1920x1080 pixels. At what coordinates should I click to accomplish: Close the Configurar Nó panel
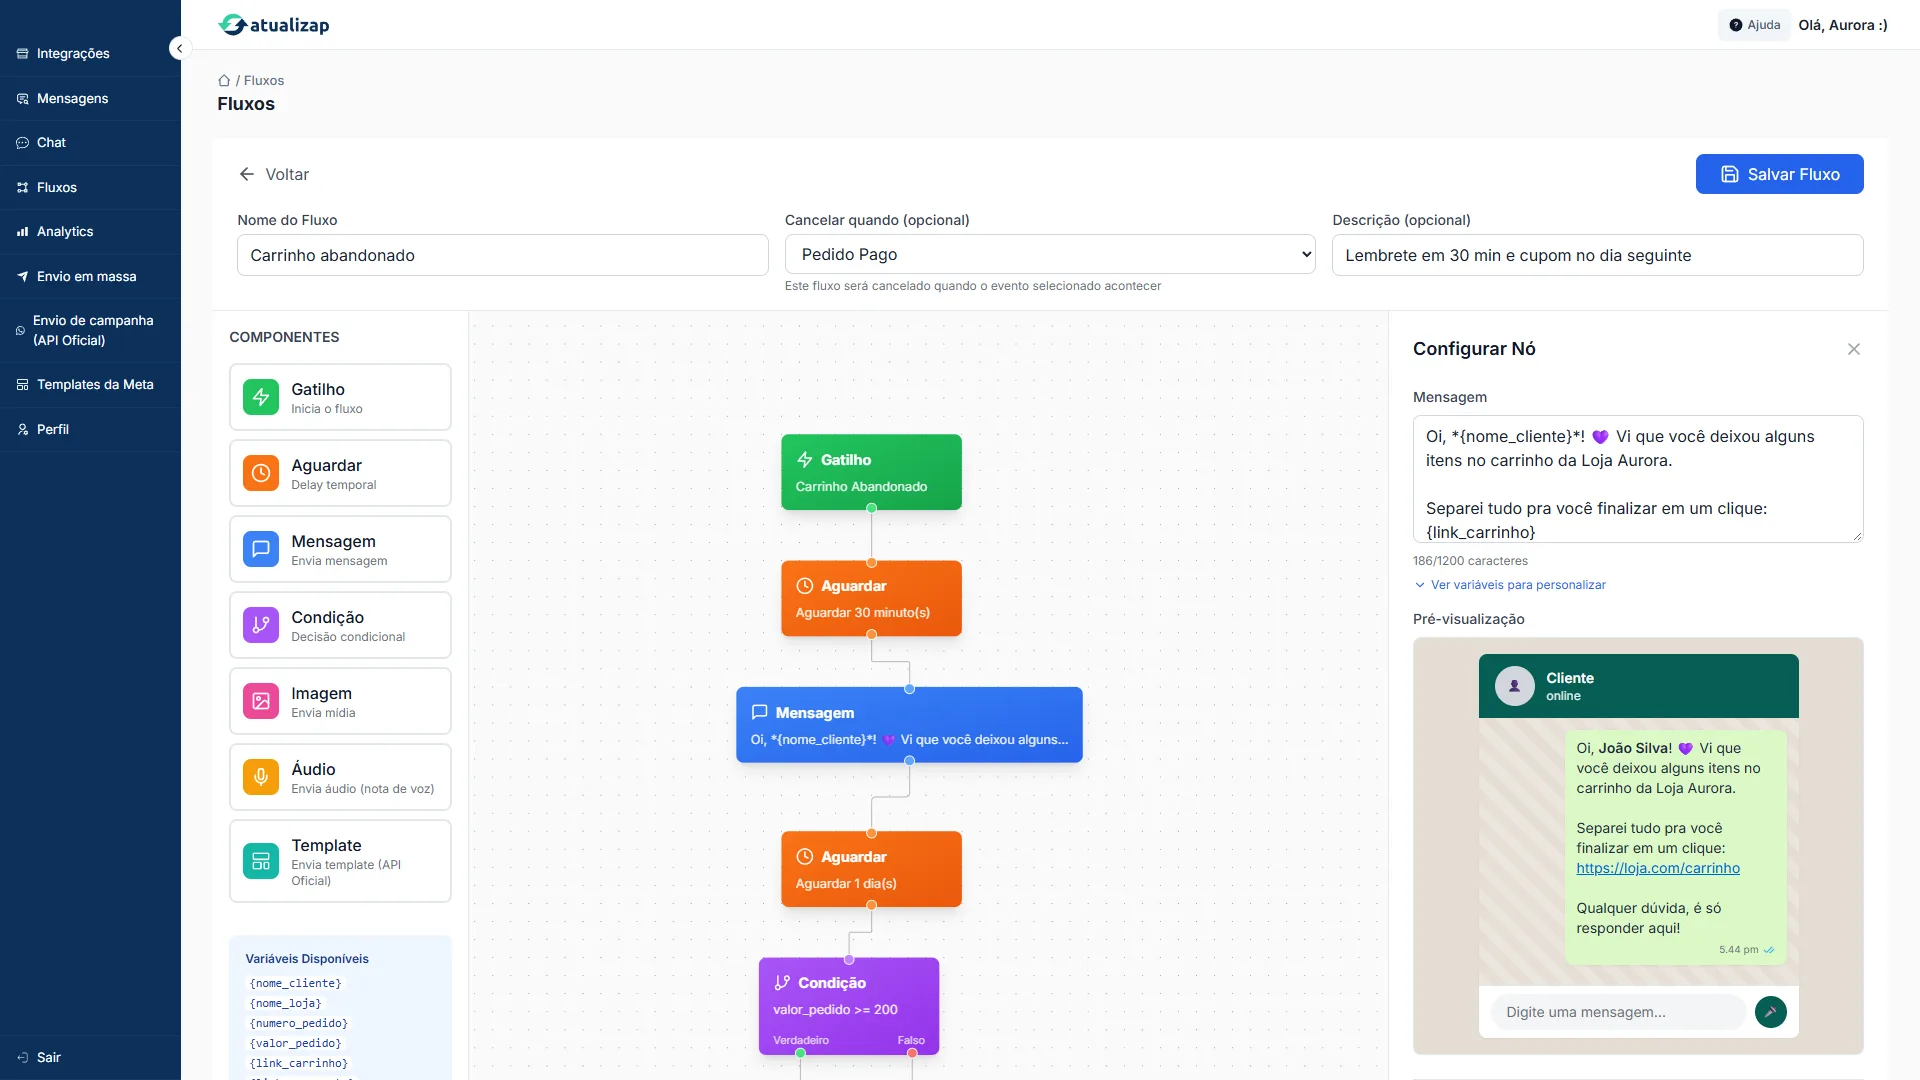(x=1853, y=349)
